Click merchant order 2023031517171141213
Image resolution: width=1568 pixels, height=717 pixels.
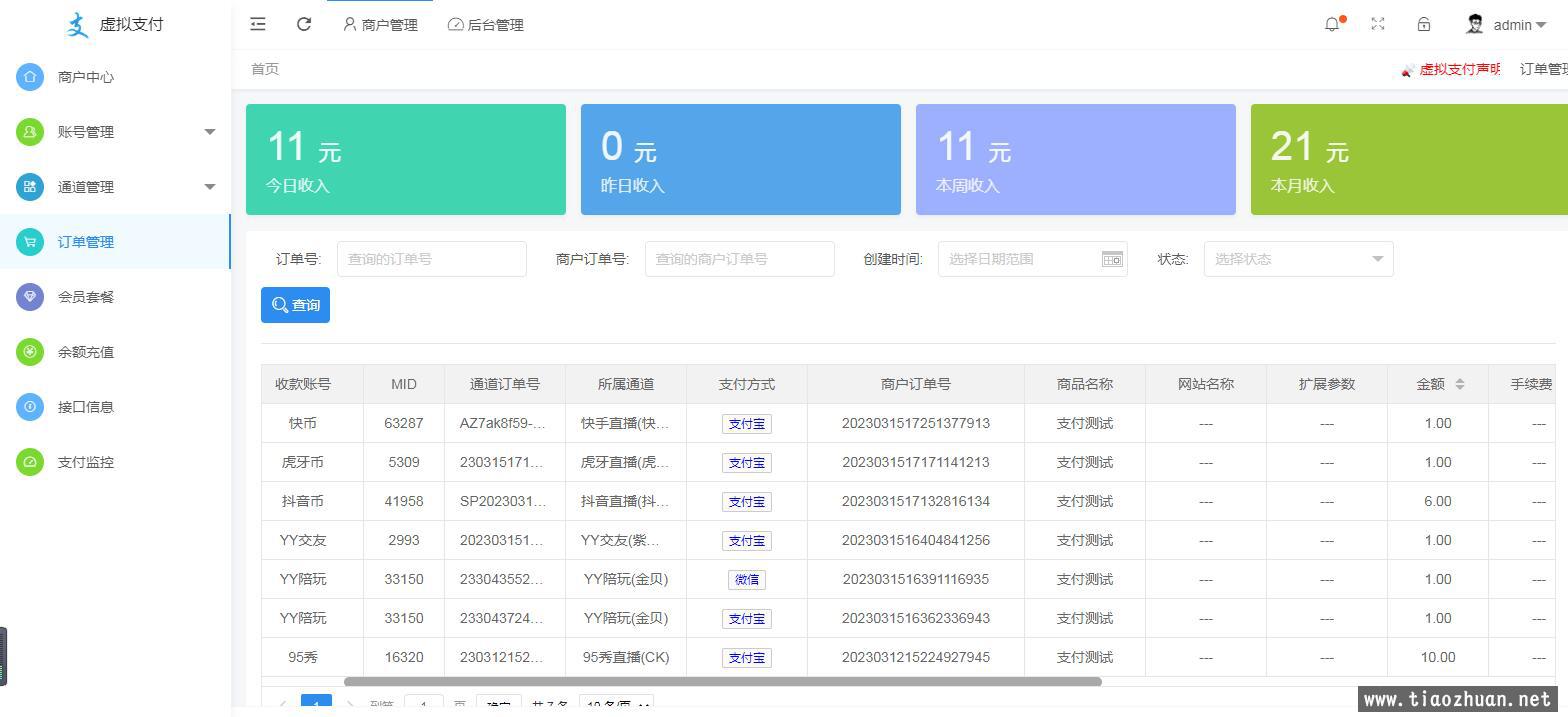[x=916, y=462]
